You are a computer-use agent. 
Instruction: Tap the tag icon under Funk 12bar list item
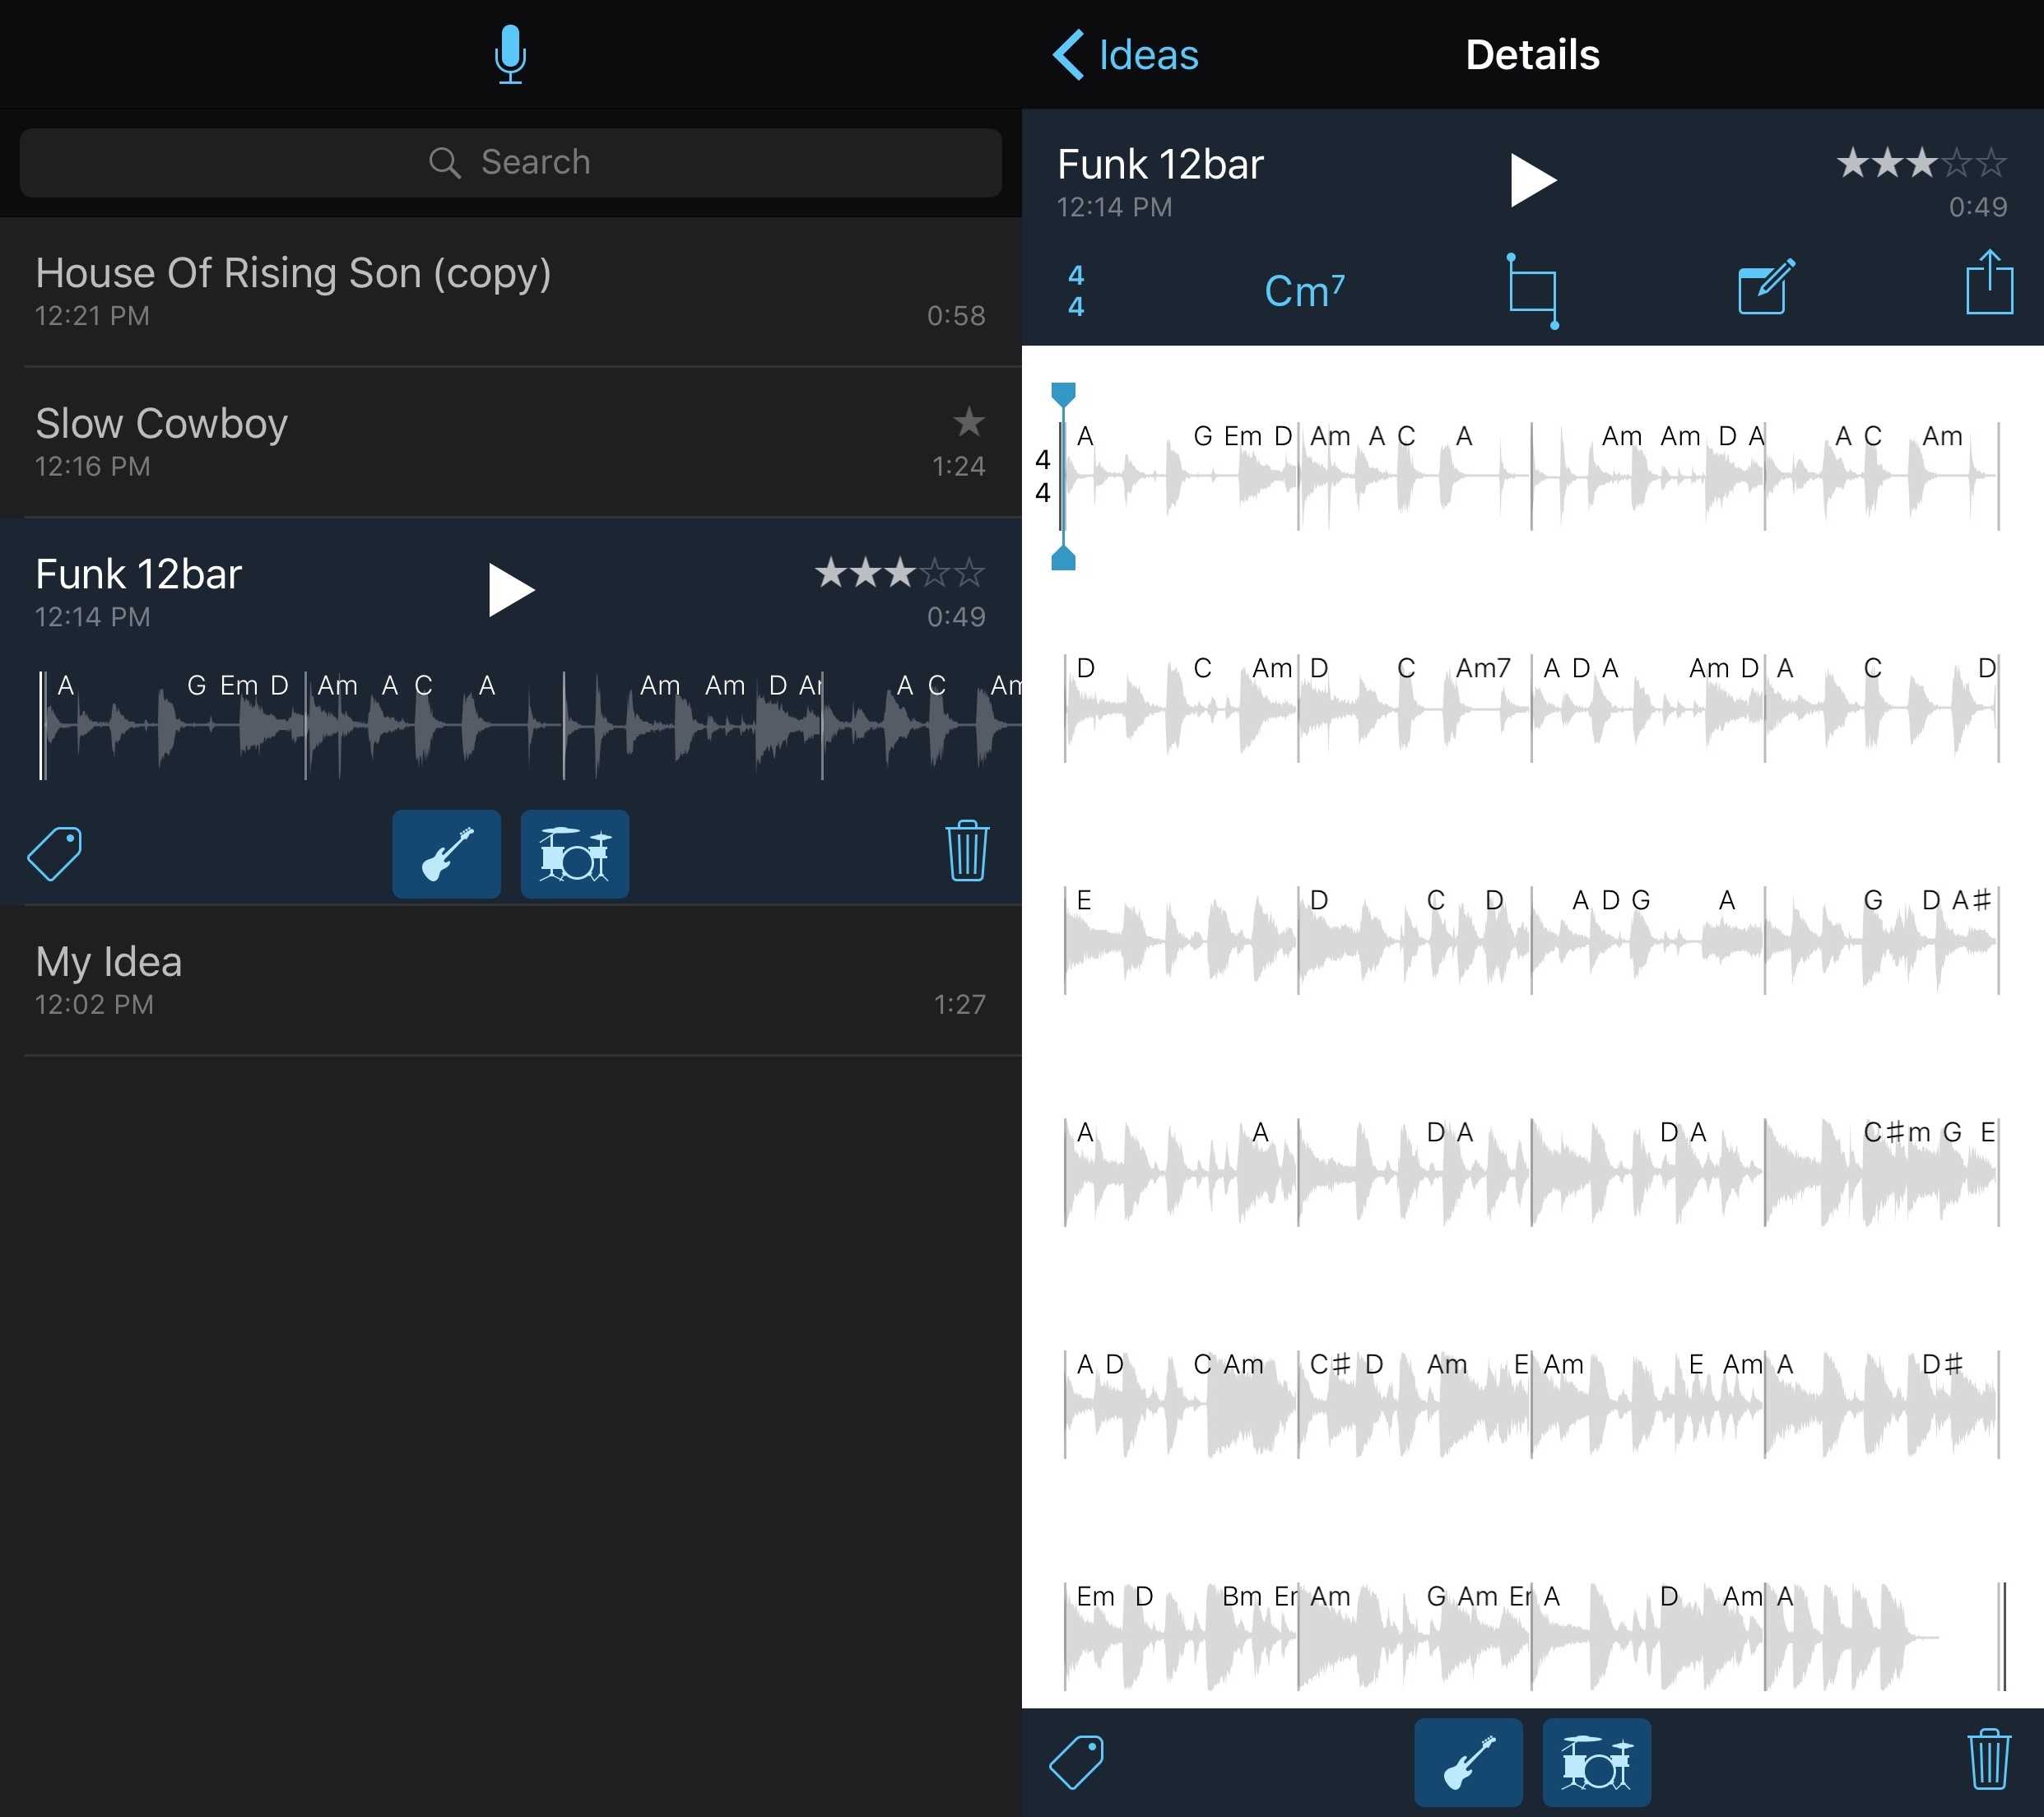tap(55, 853)
